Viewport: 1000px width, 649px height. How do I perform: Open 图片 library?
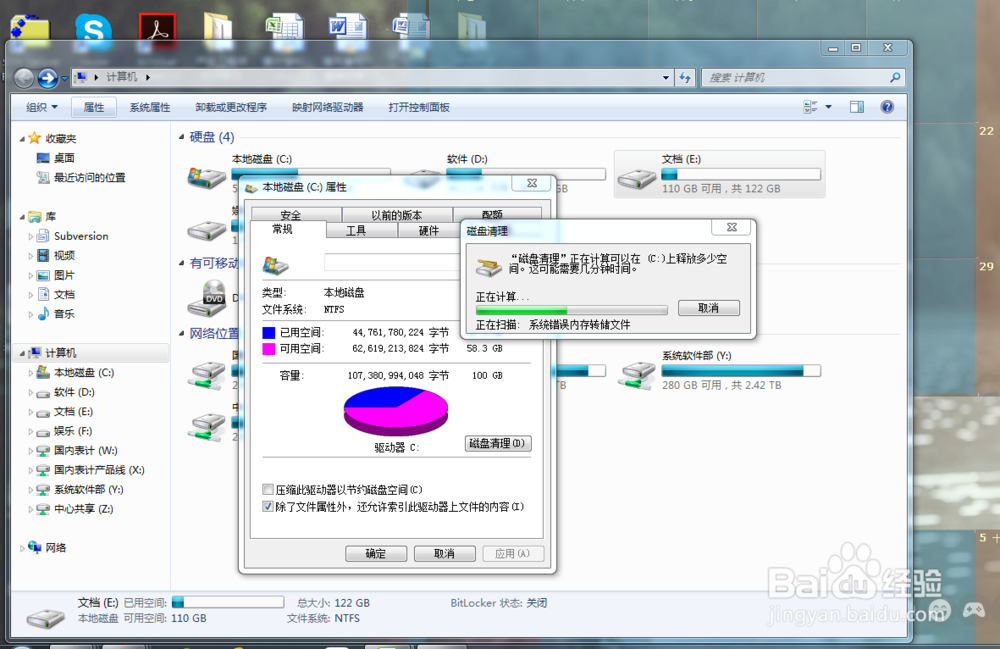click(64, 275)
